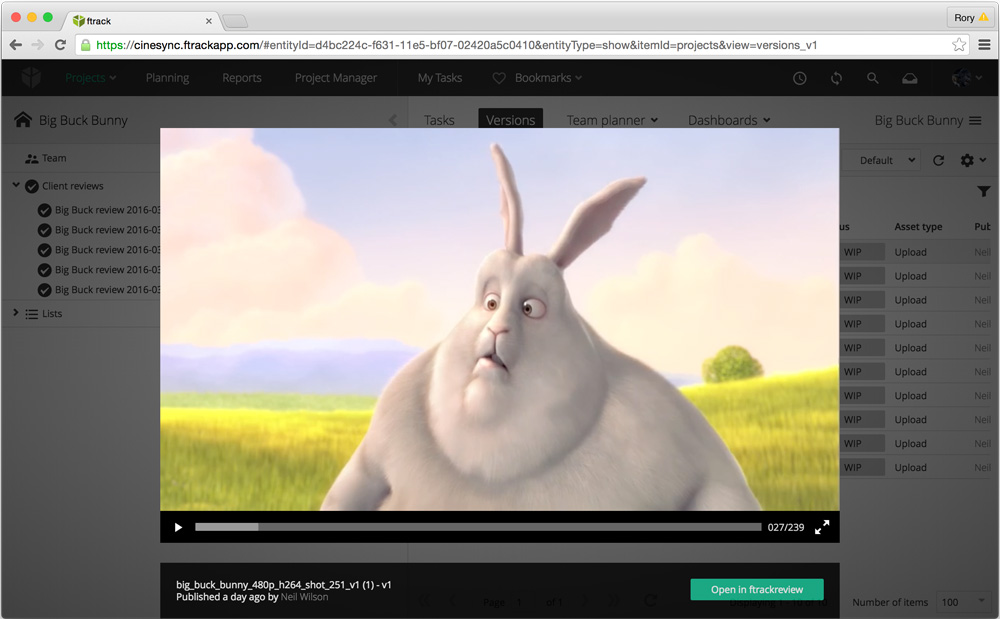Collapse the sidebar with the left arrow
This screenshot has width=1000, height=619.
(392, 120)
